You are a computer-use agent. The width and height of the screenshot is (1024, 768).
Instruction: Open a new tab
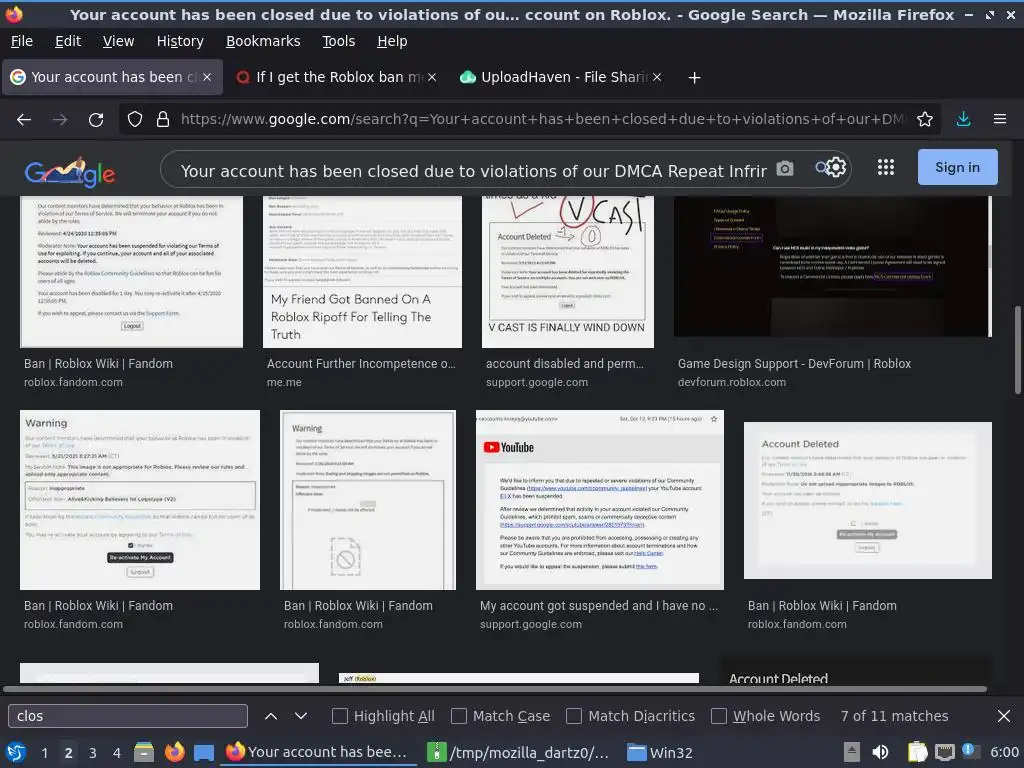click(x=695, y=78)
